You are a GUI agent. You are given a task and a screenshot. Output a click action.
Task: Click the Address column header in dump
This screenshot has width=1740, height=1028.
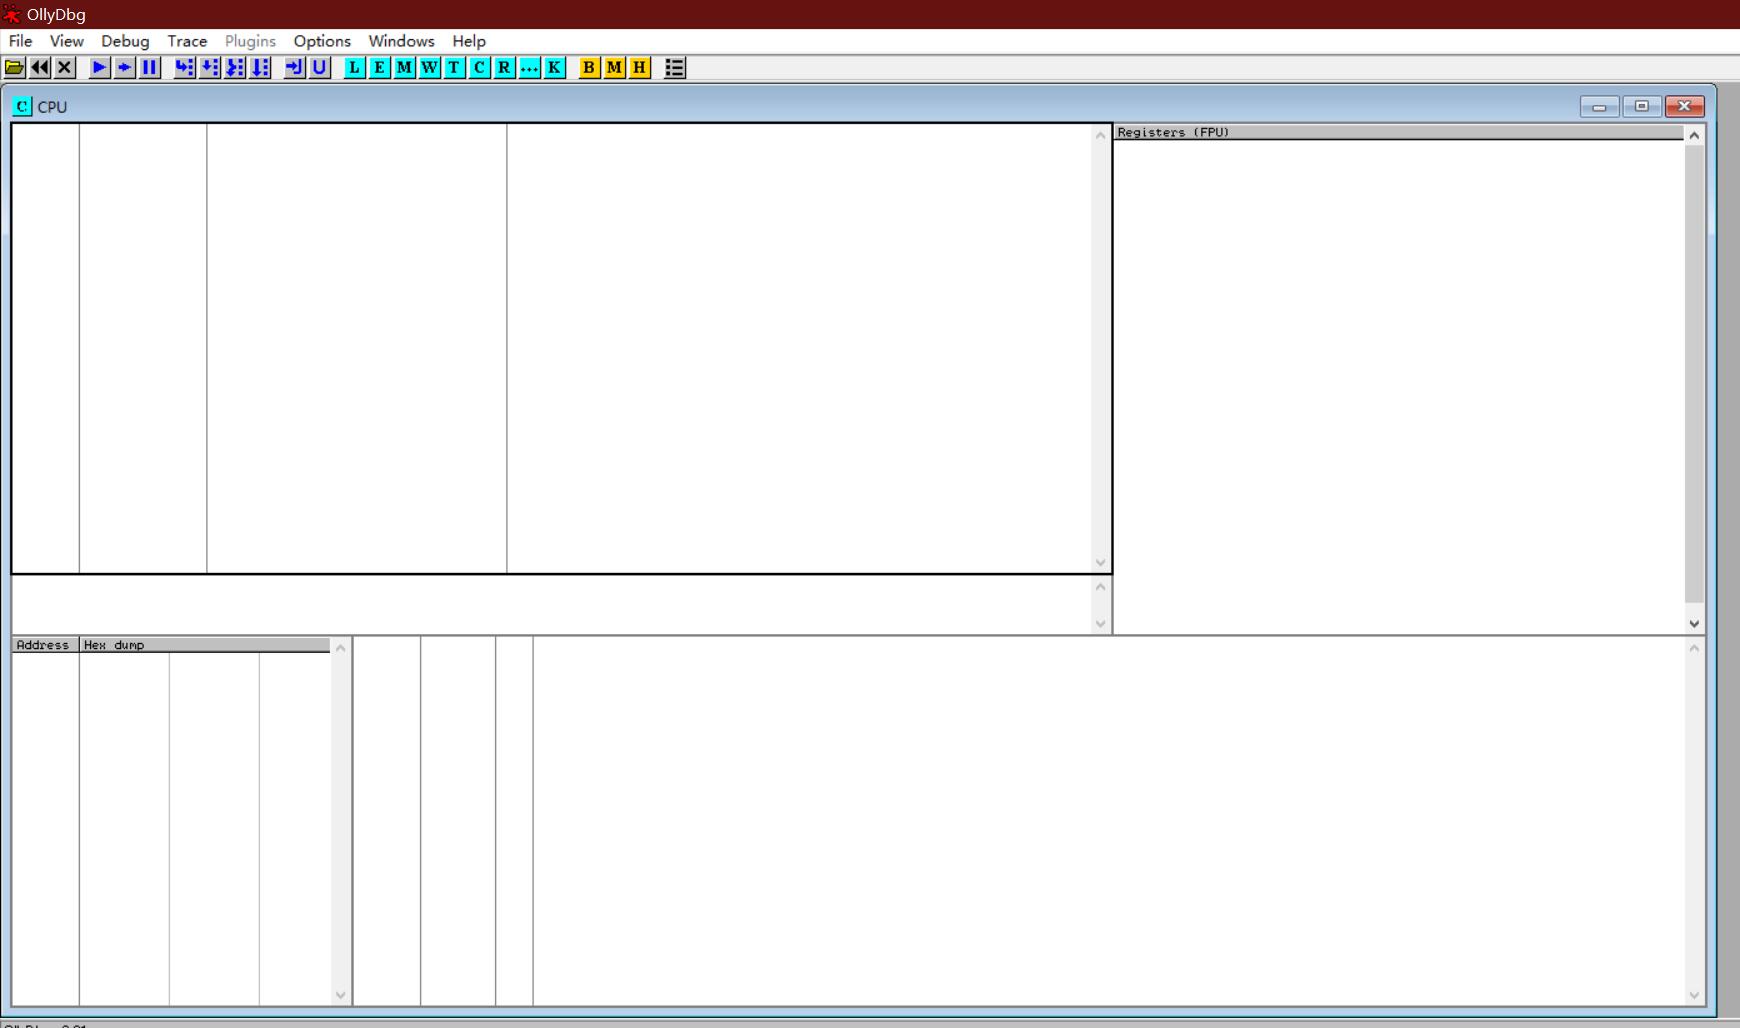[x=45, y=645]
